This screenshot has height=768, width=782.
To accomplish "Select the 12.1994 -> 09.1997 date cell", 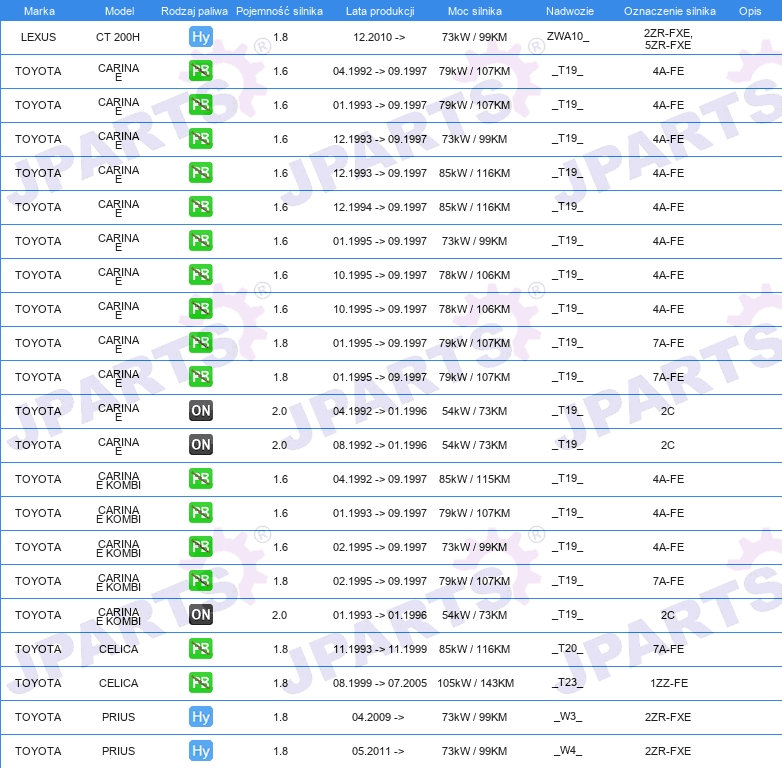I will coord(380,207).
